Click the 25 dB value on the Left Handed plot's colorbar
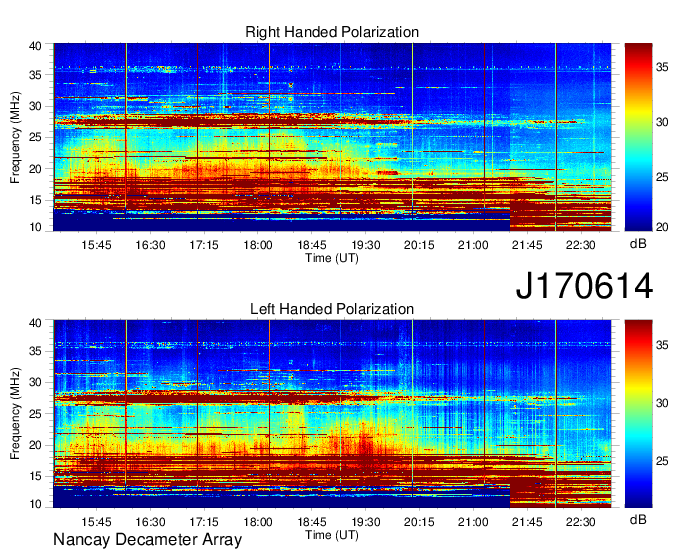The image size is (680, 552). click(662, 461)
